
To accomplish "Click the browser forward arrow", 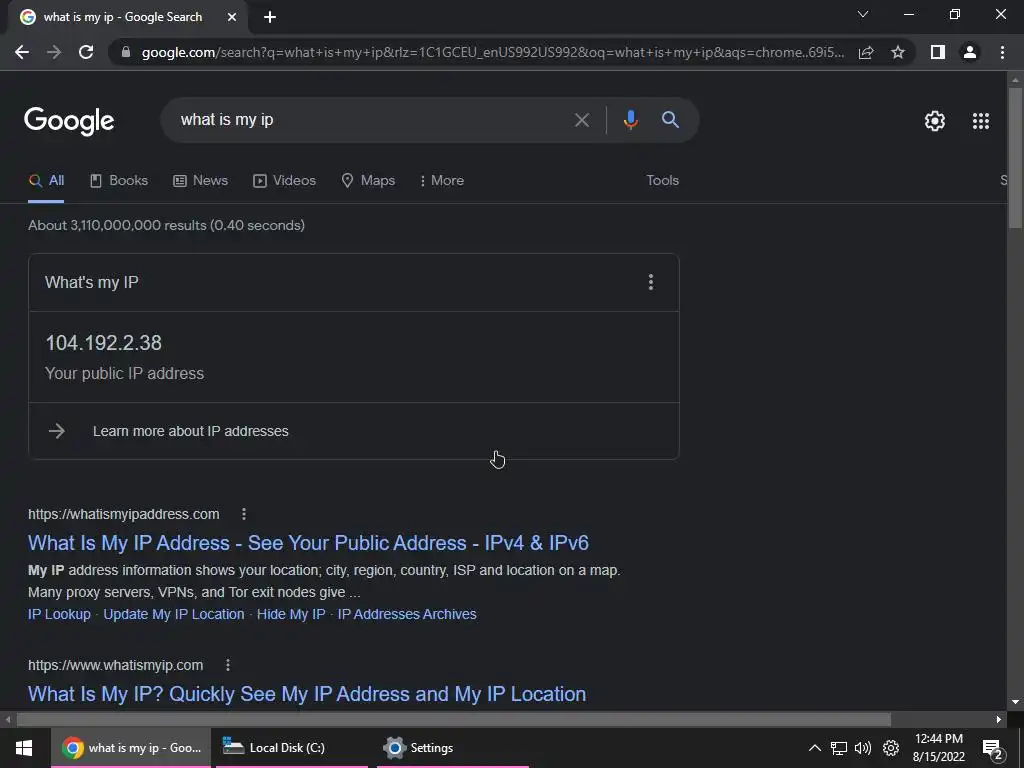I will pos(54,52).
